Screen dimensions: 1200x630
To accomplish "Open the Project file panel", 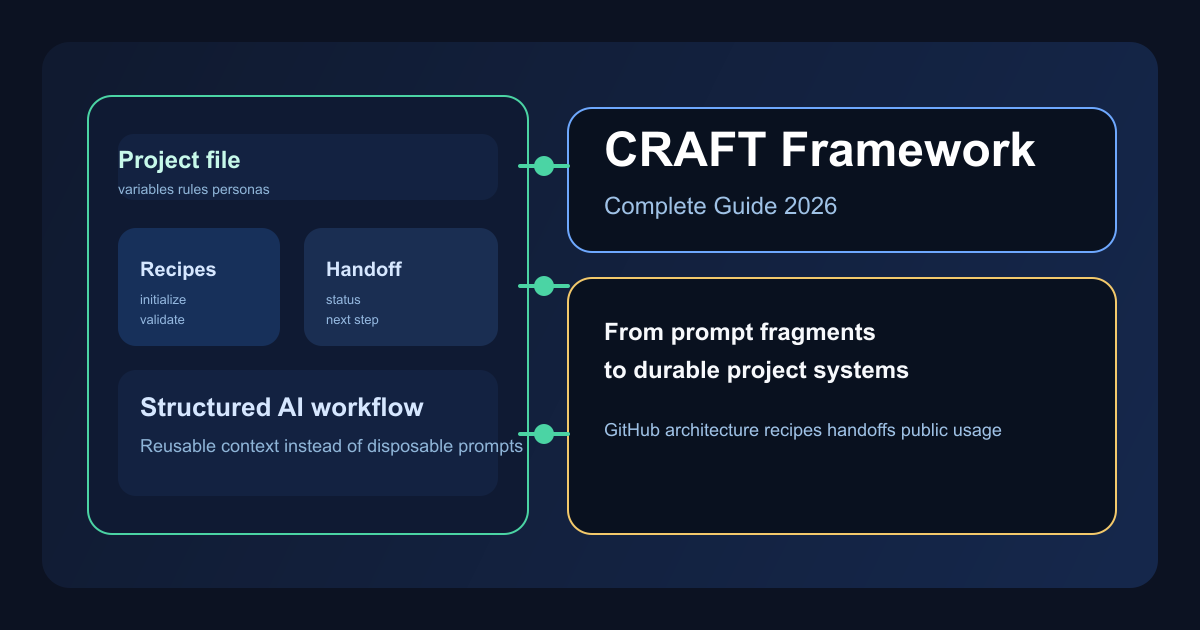I will click(x=308, y=166).
